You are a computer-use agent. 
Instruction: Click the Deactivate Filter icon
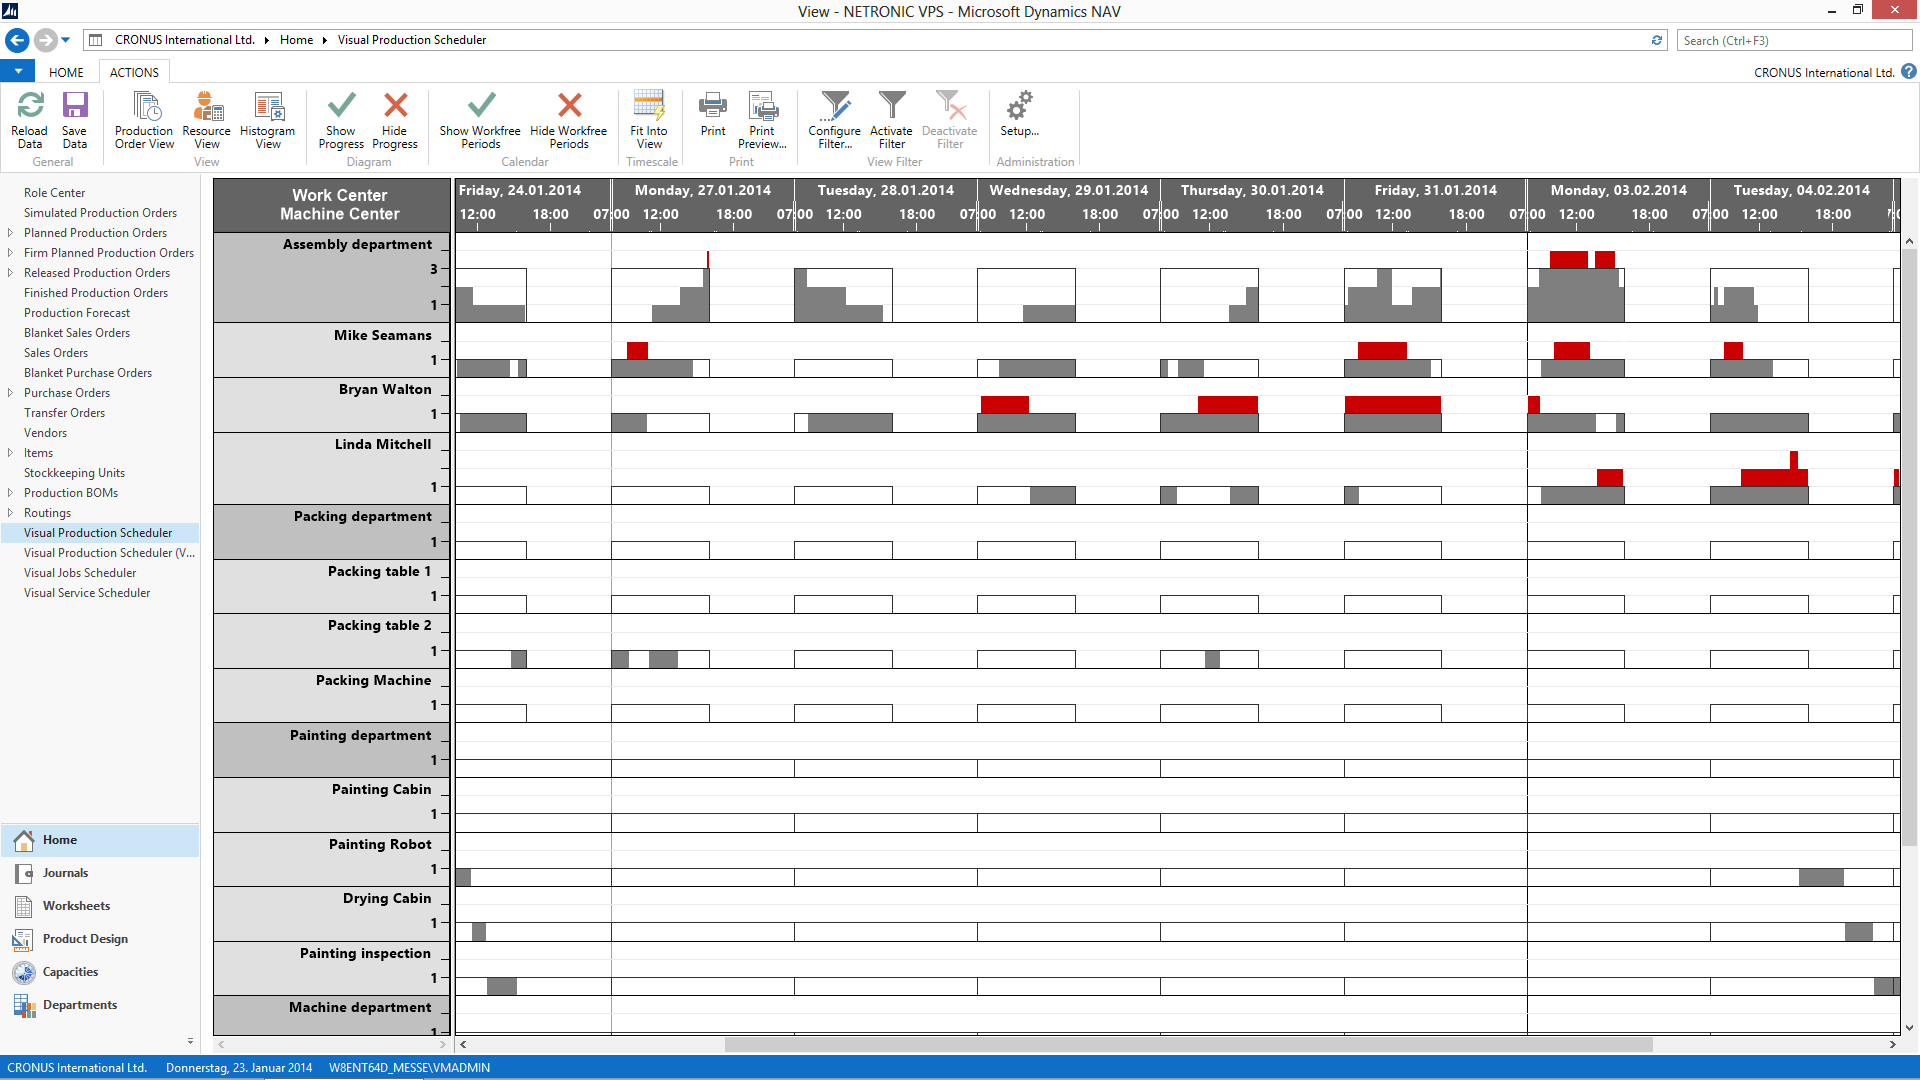coord(950,105)
